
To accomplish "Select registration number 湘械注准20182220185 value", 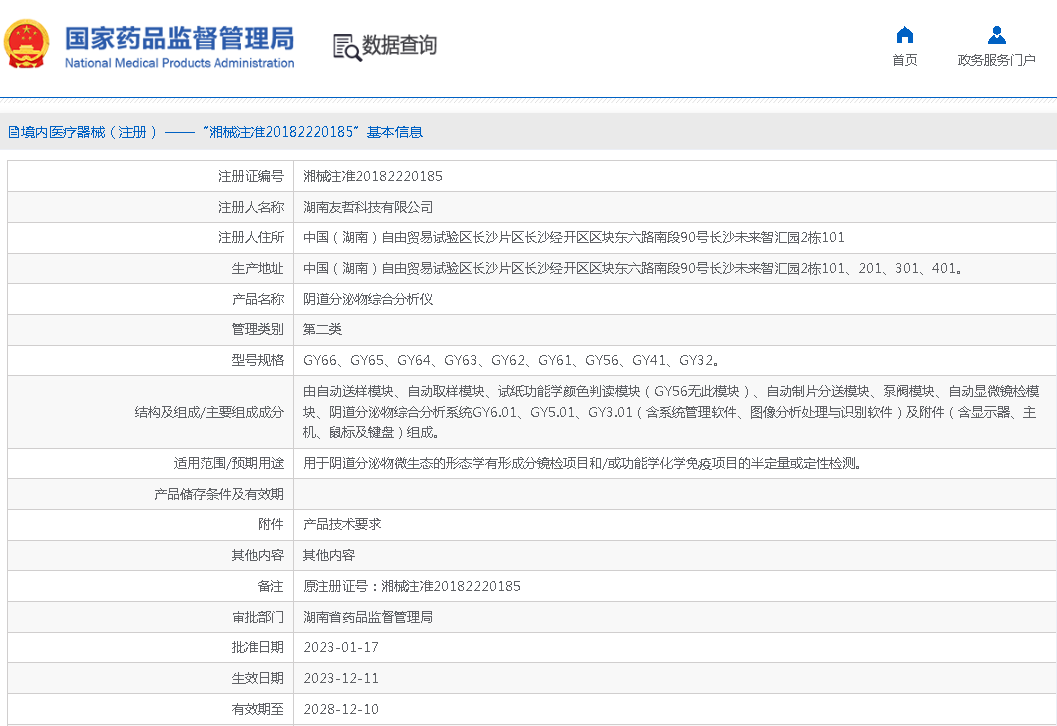I will pyautogui.click(x=373, y=177).
